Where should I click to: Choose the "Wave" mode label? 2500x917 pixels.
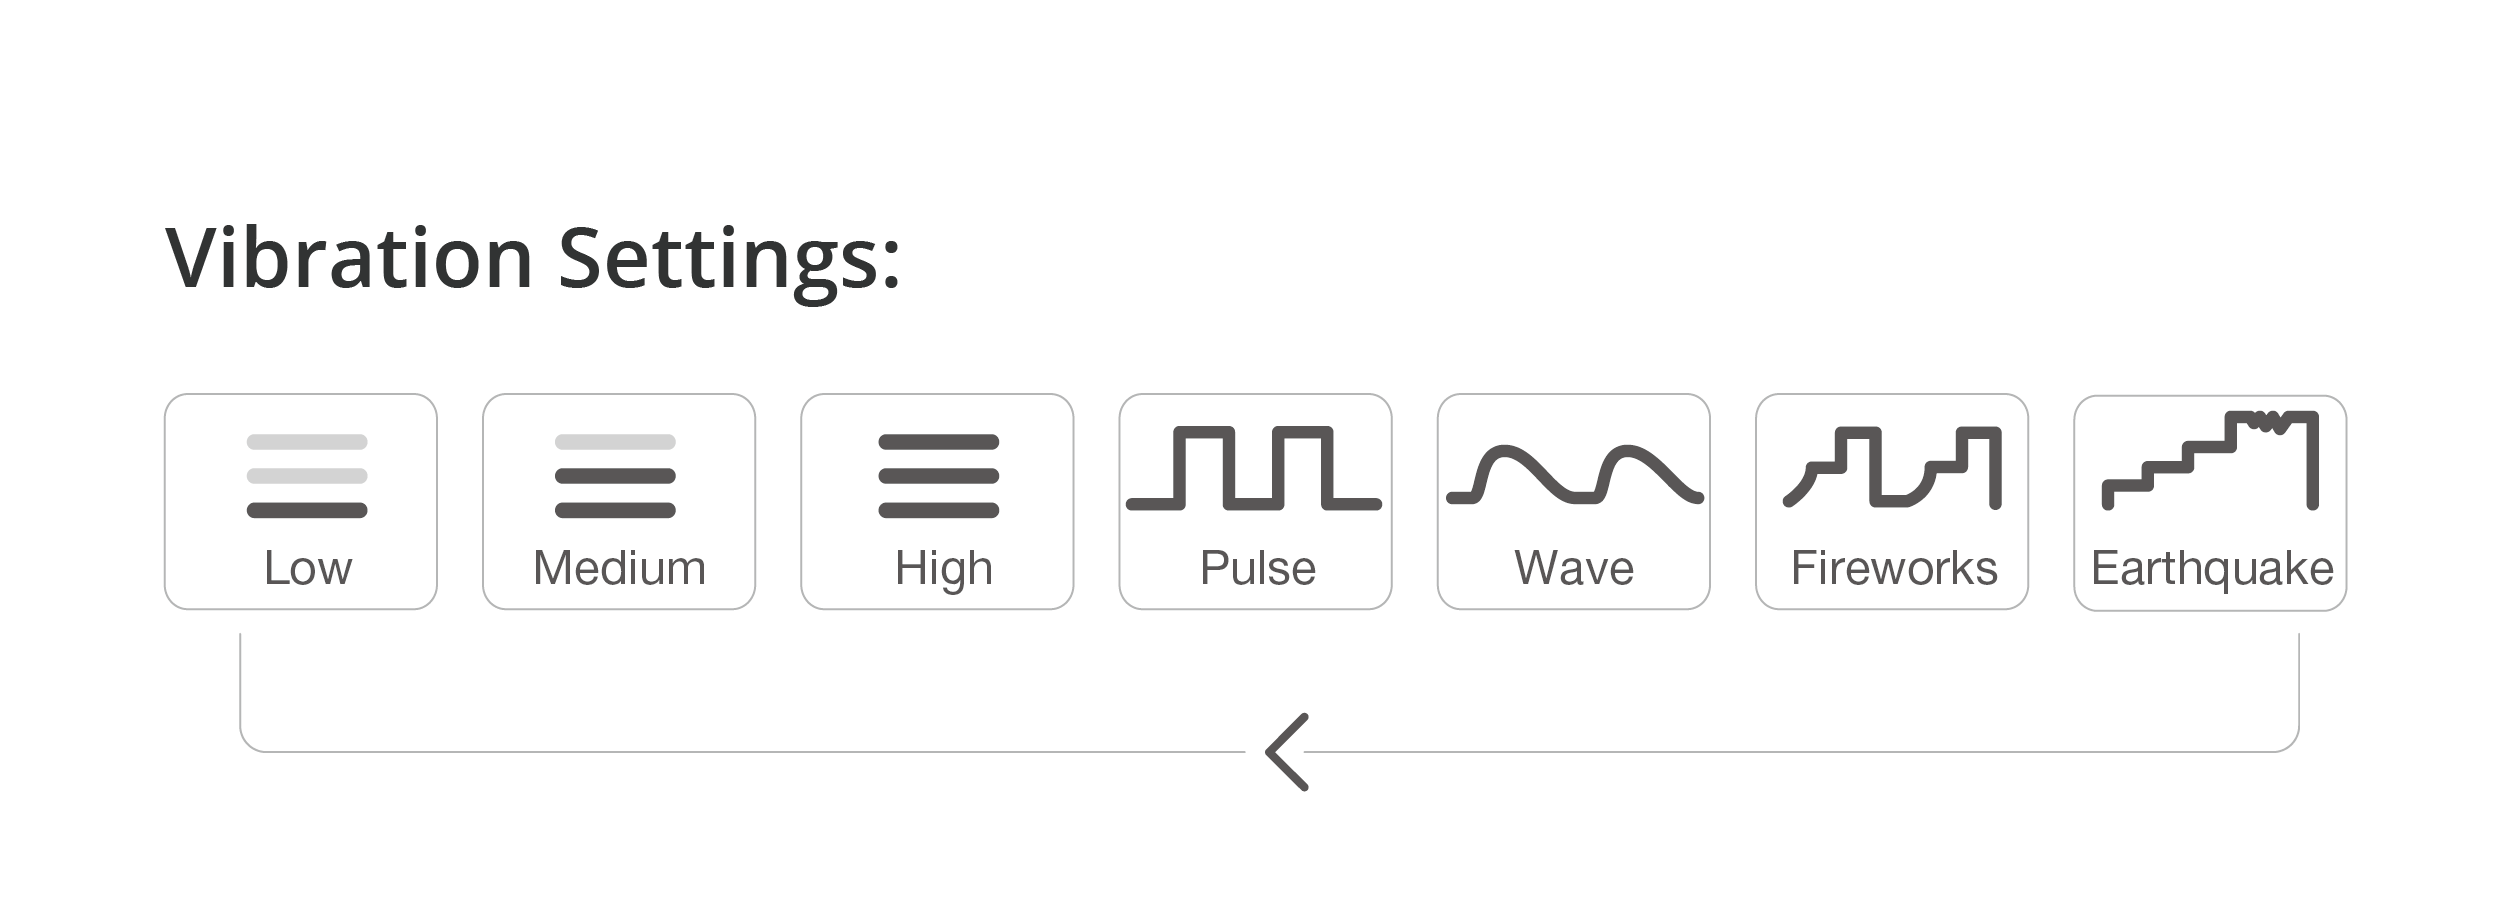point(1574,568)
